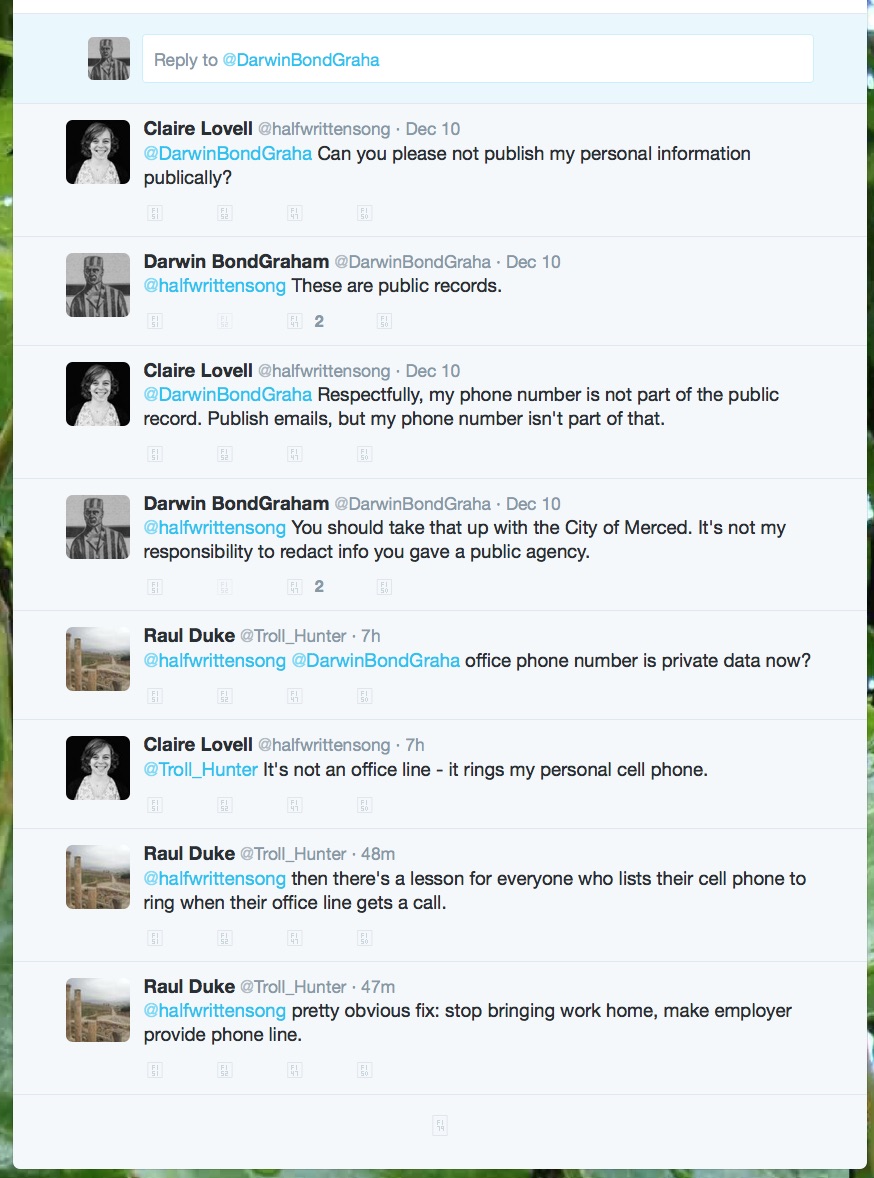The image size is (874, 1178).
Task: Click reply icon under 'personal cell phone' tweet
Action: pos(155,805)
